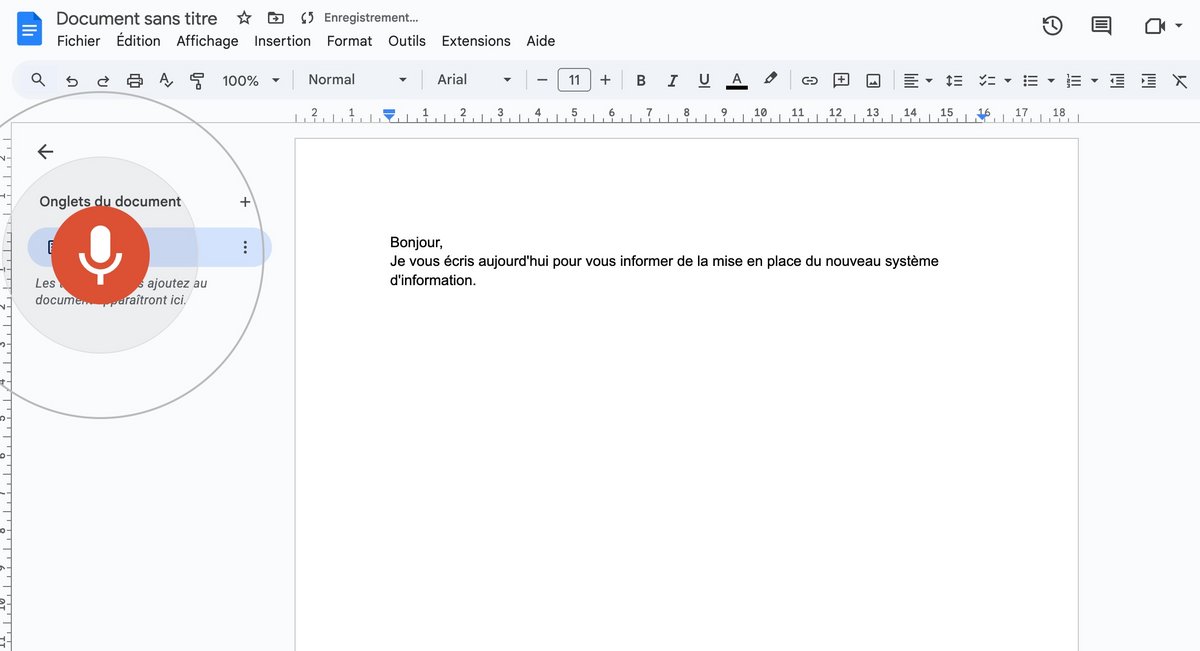Image resolution: width=1200 pixels, height=651 pixels.
Task: Add a comment from toolbar
Action: 841,80
